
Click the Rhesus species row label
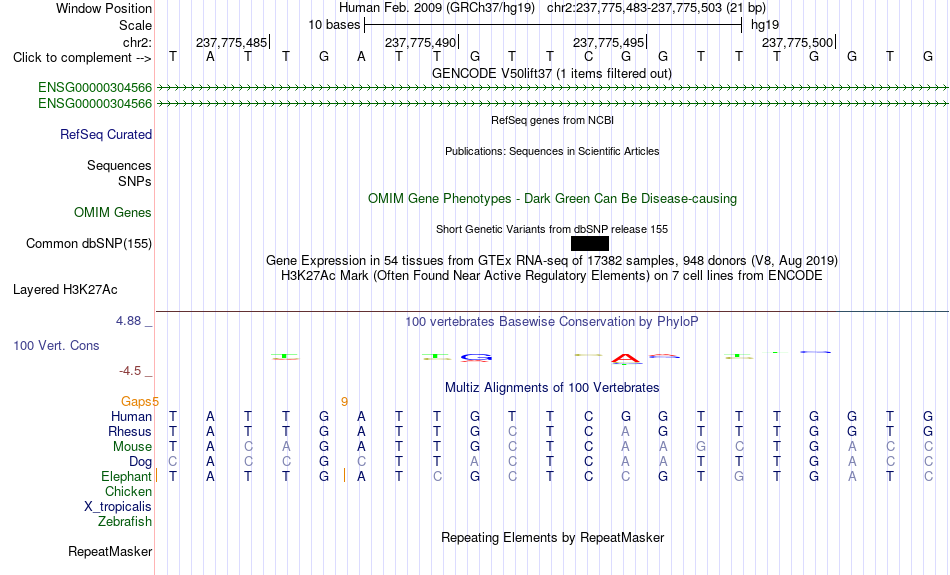coord(130,431)
